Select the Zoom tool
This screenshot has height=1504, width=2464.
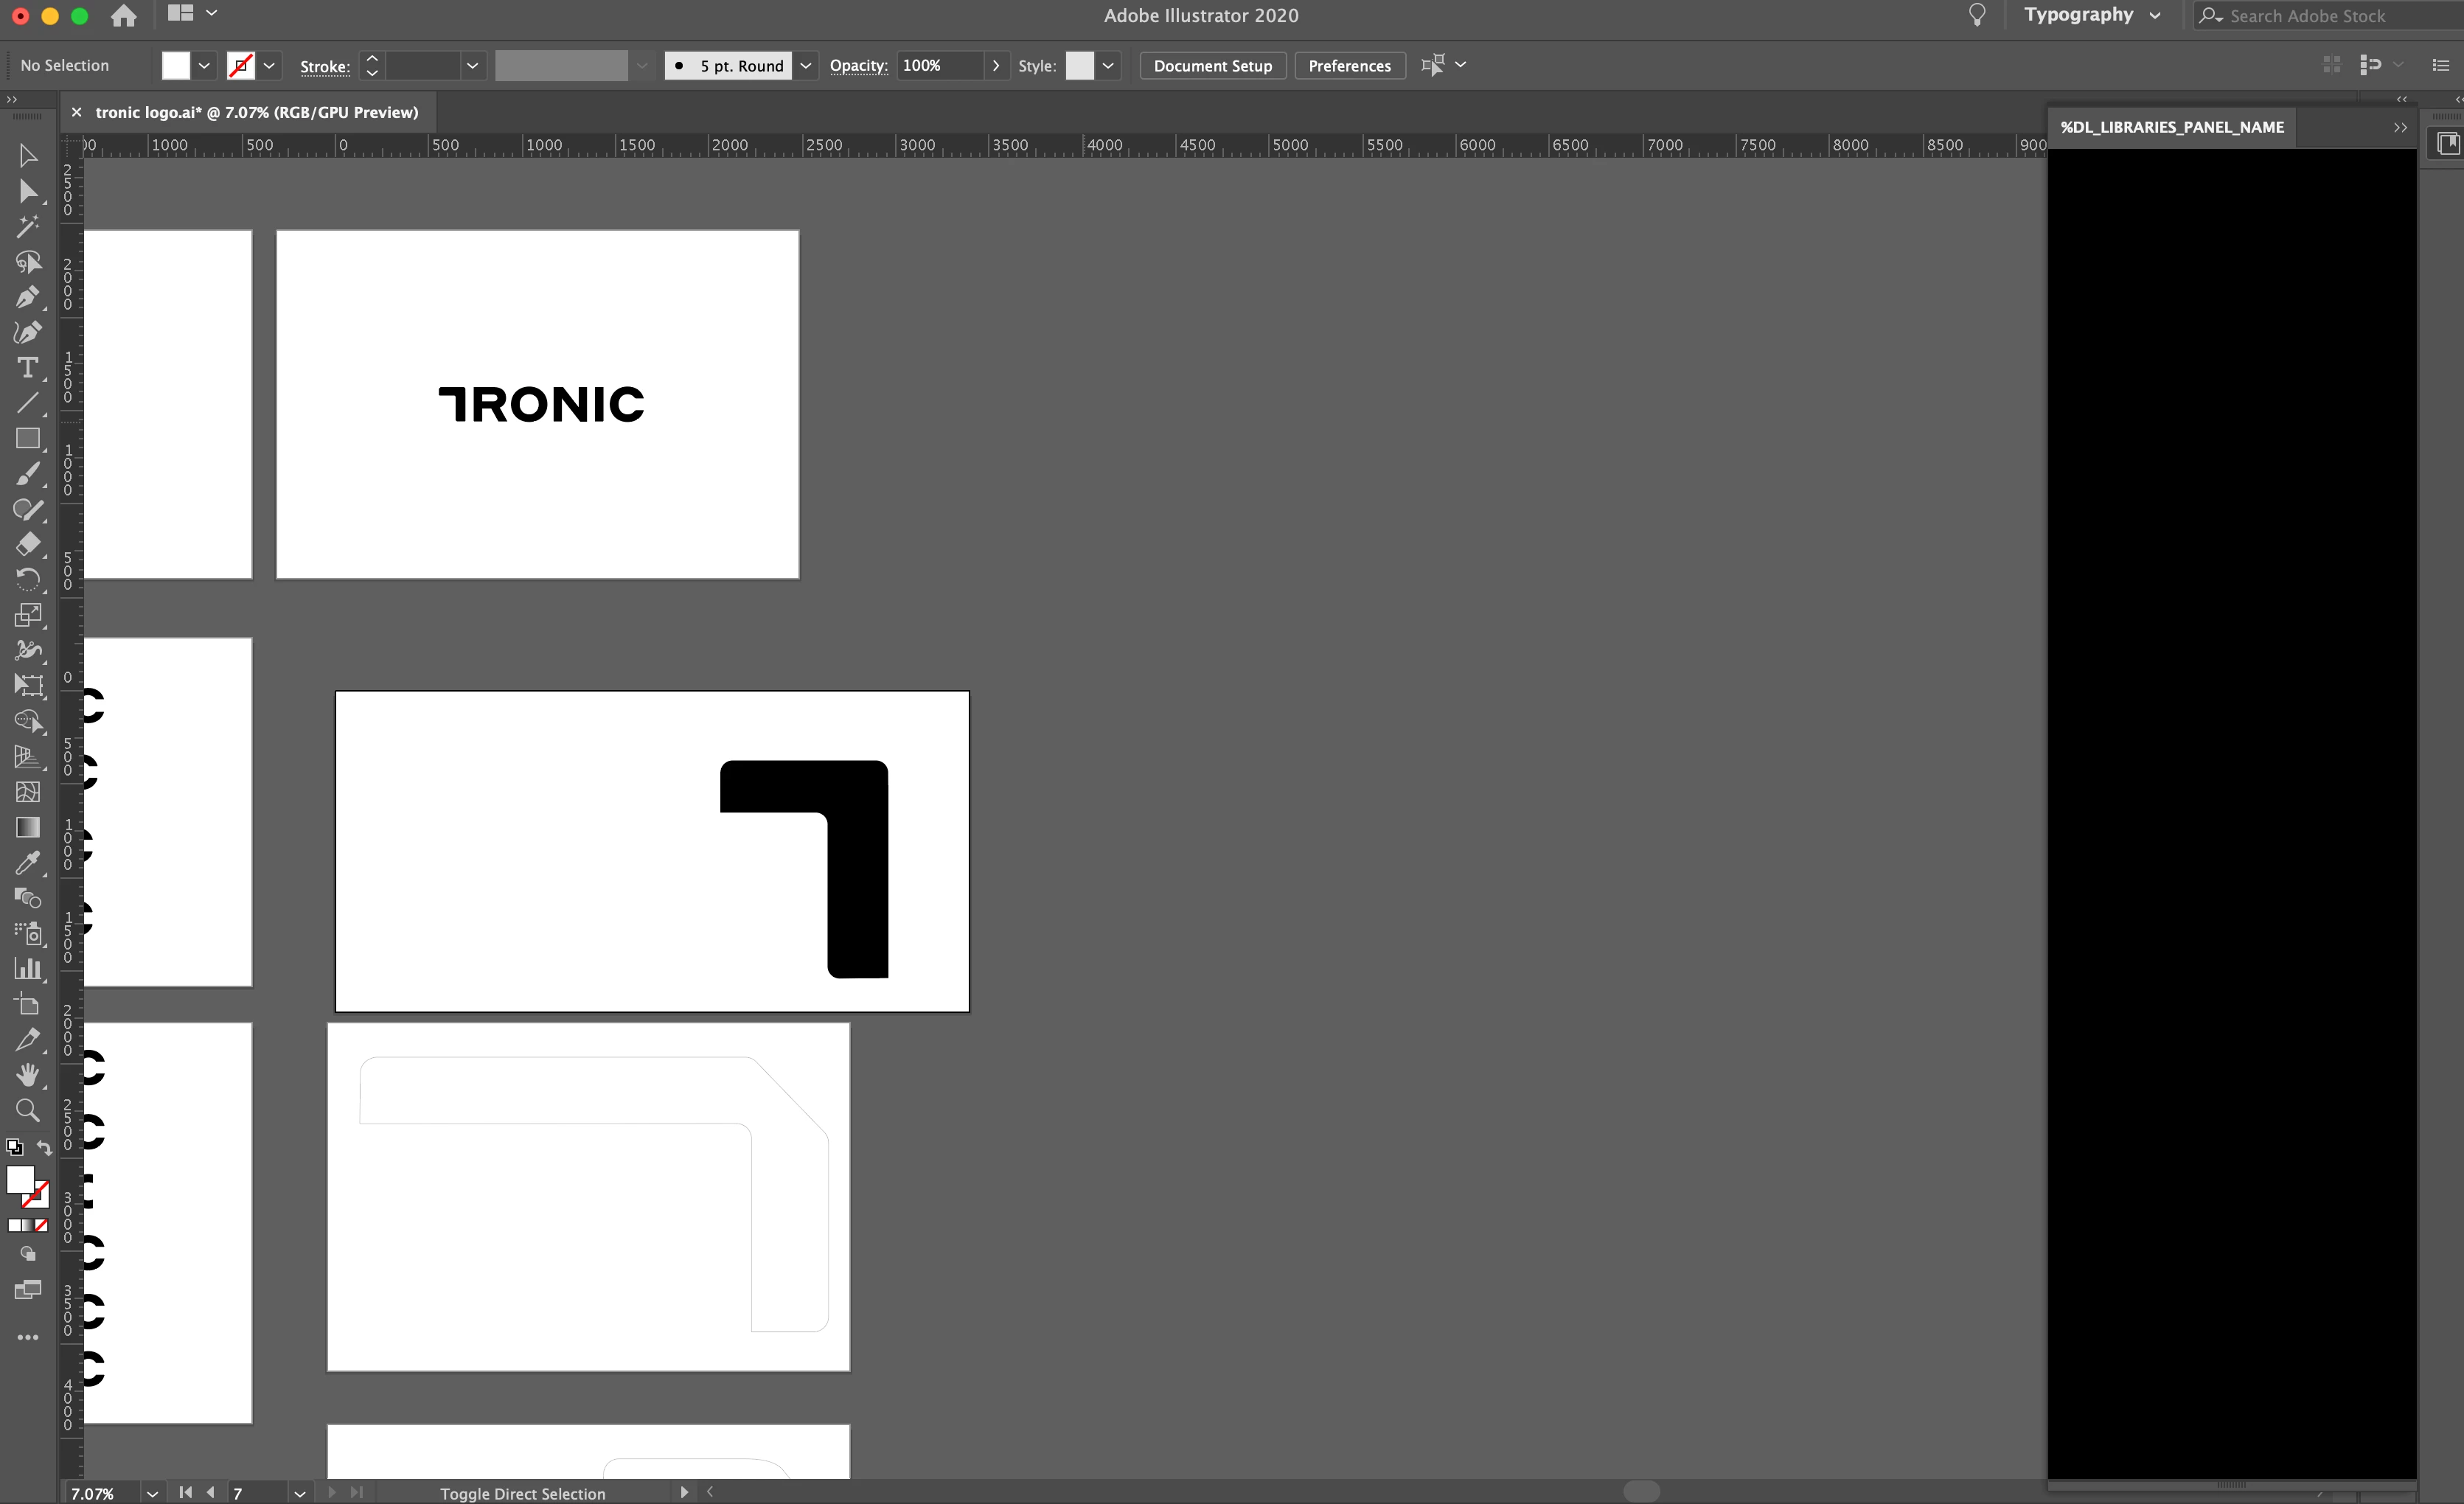coord(27,1110)
